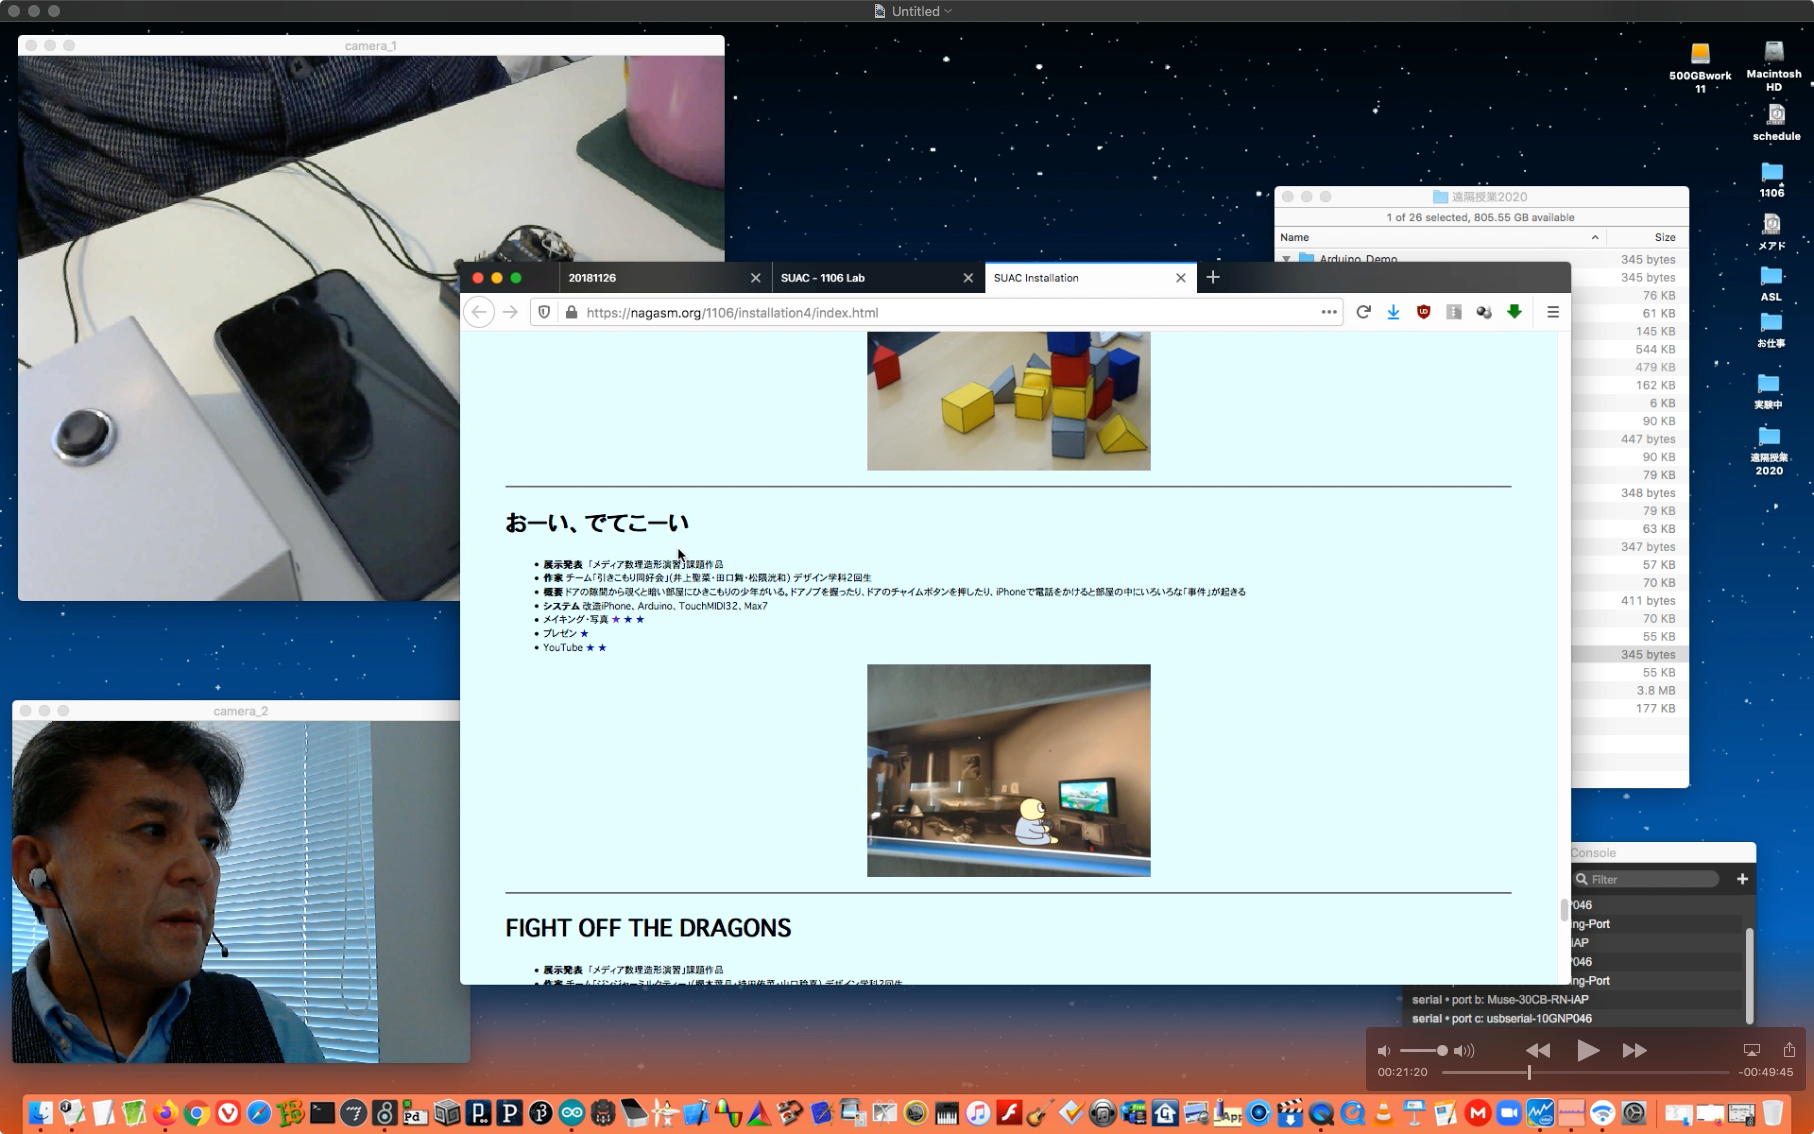Launch Google Chrome from the Dock
The image size is (1814, 1134).
(x=197, y=1113)
